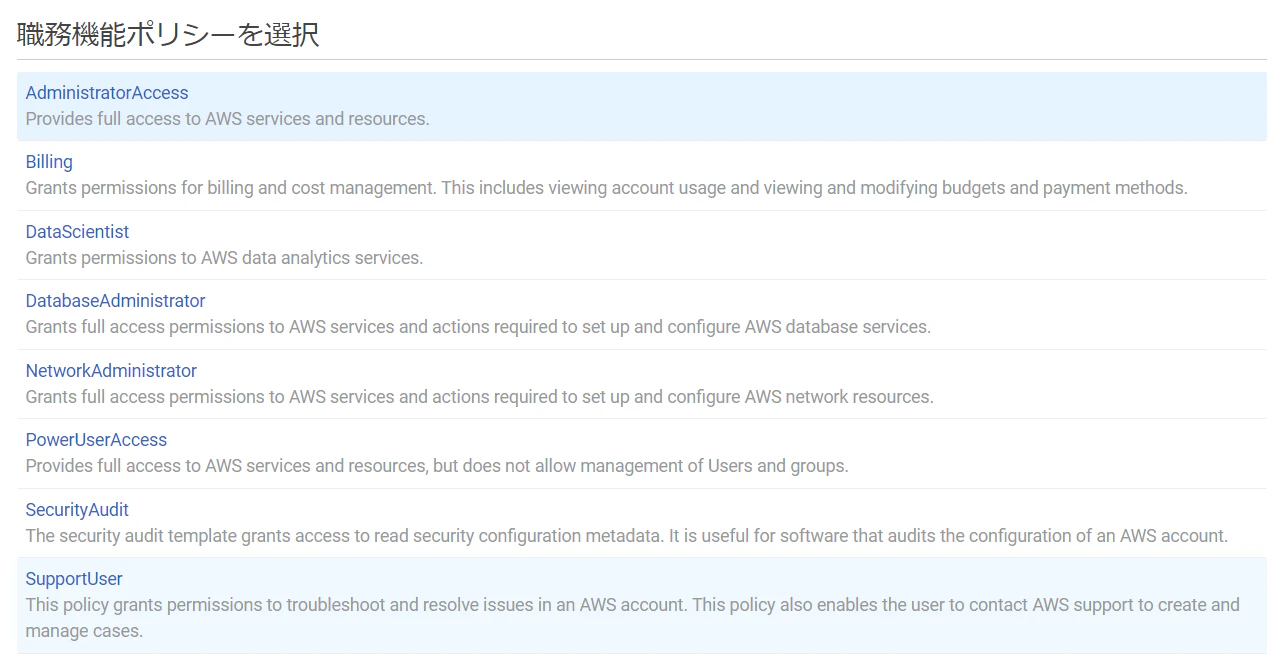Click the 職務機能ポリシーを選択 heading

168,34
